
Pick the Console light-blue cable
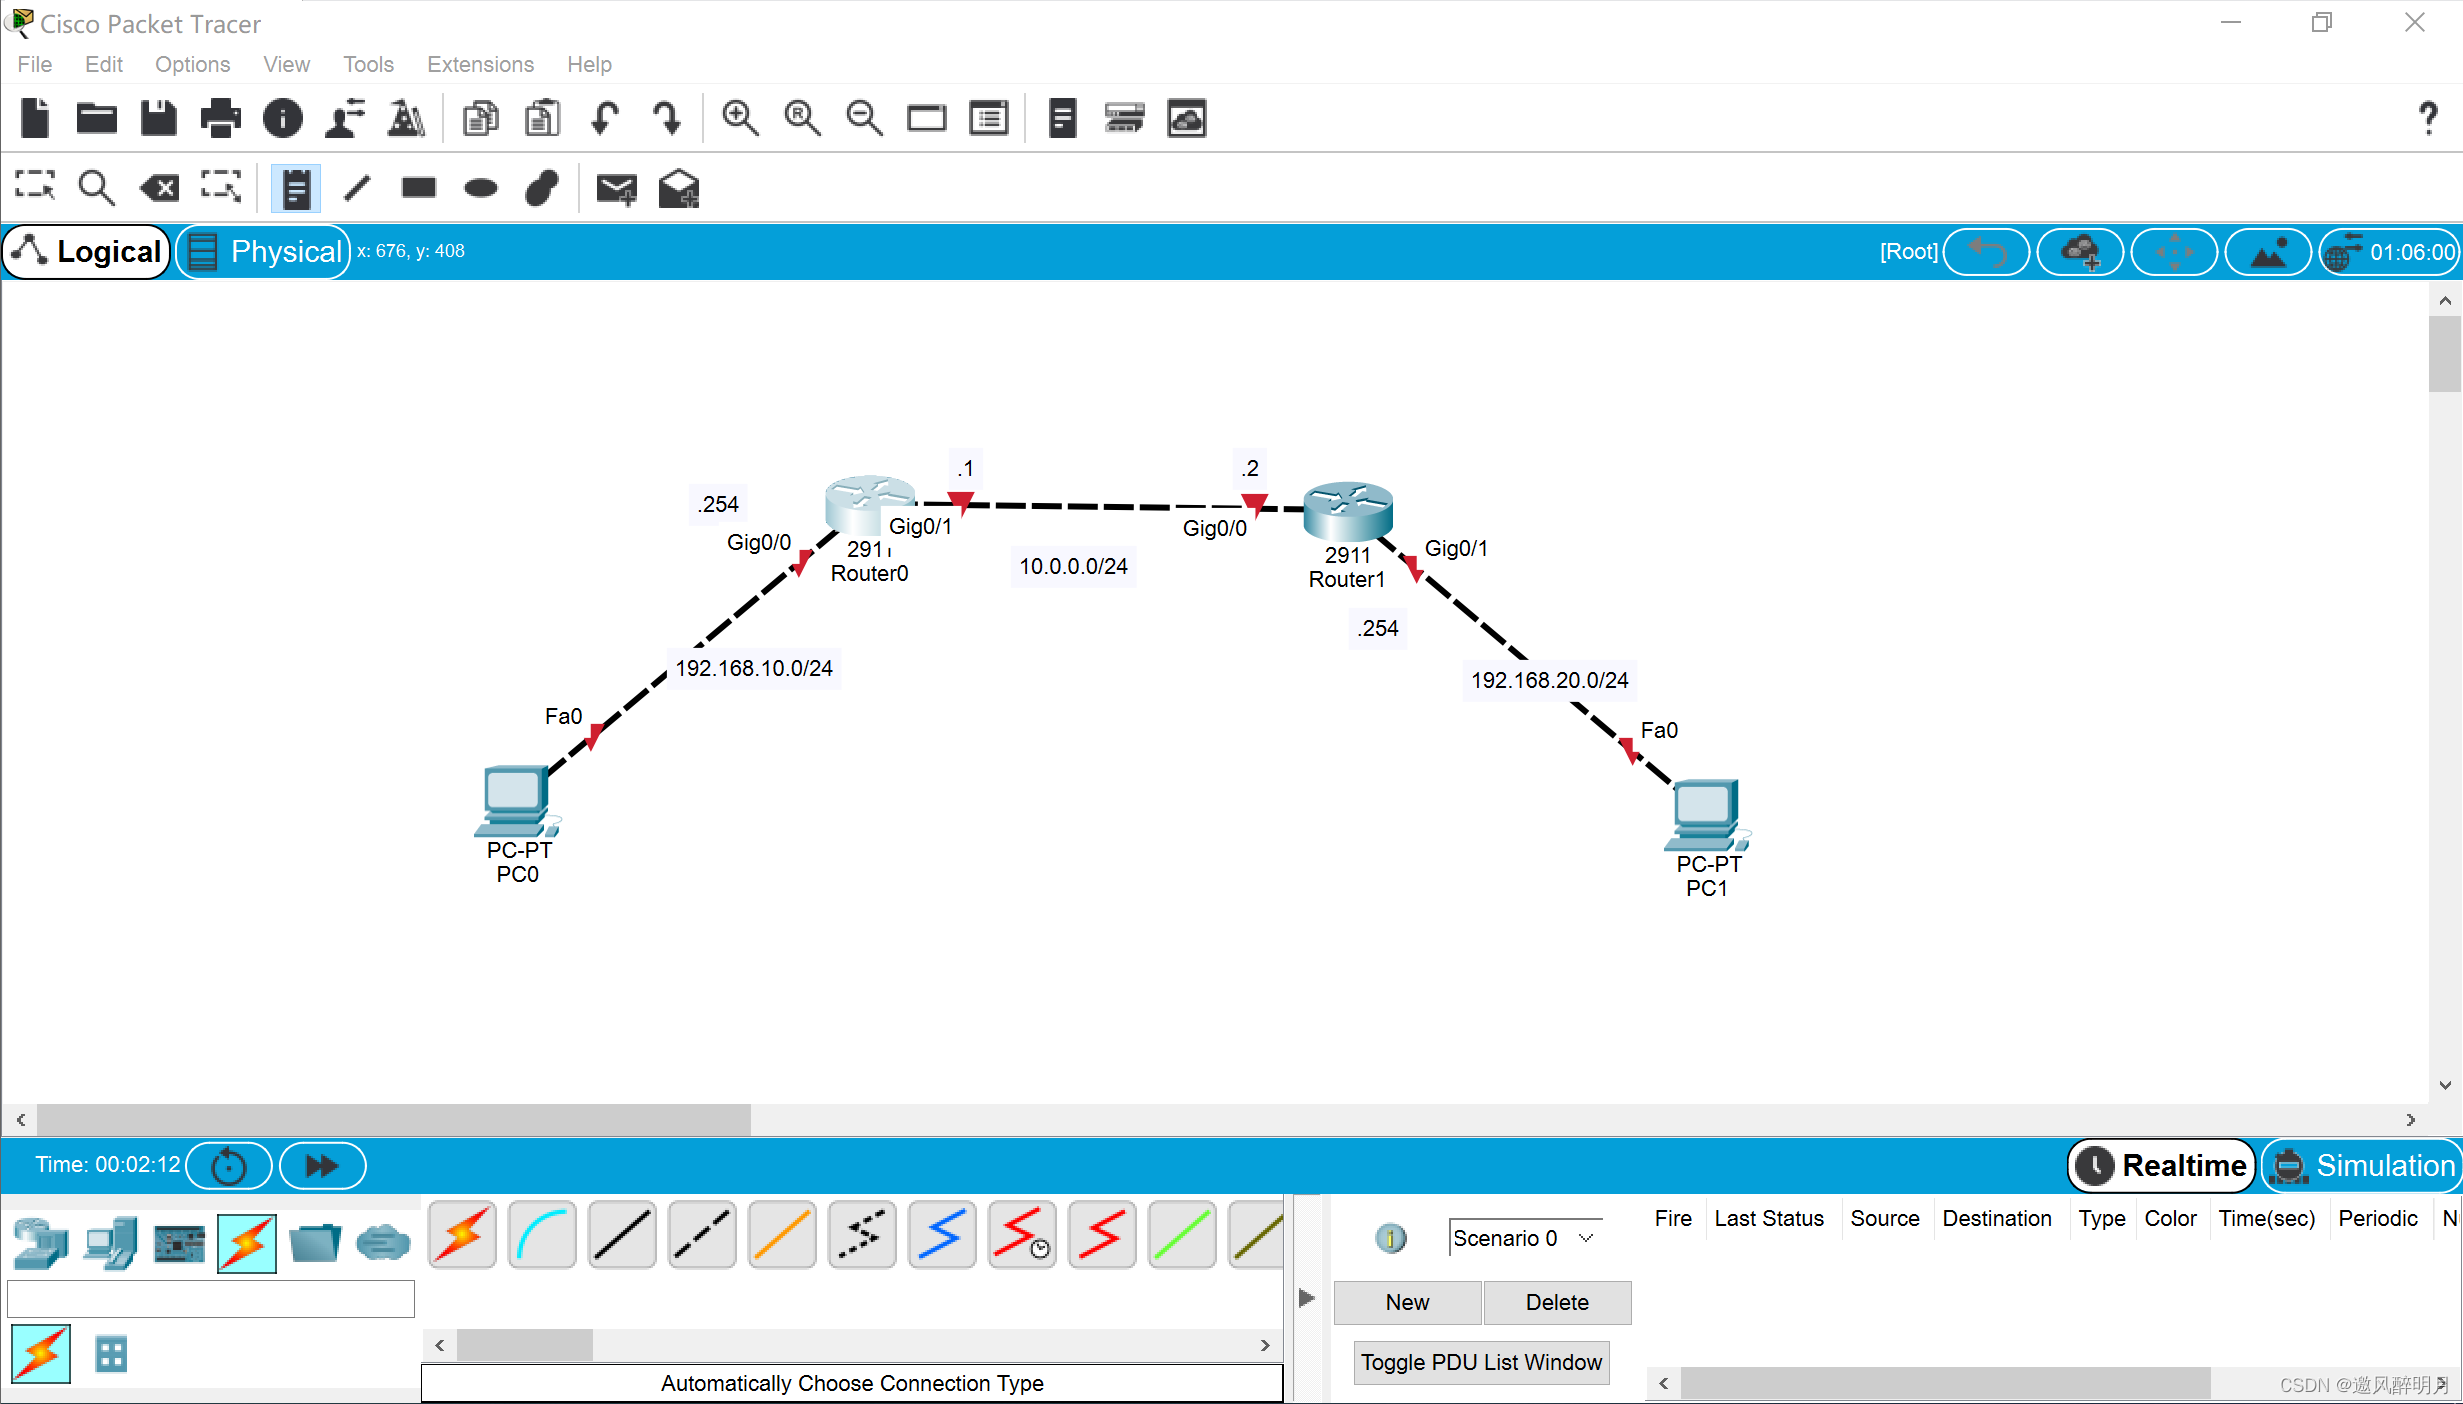click(542, 1235)
